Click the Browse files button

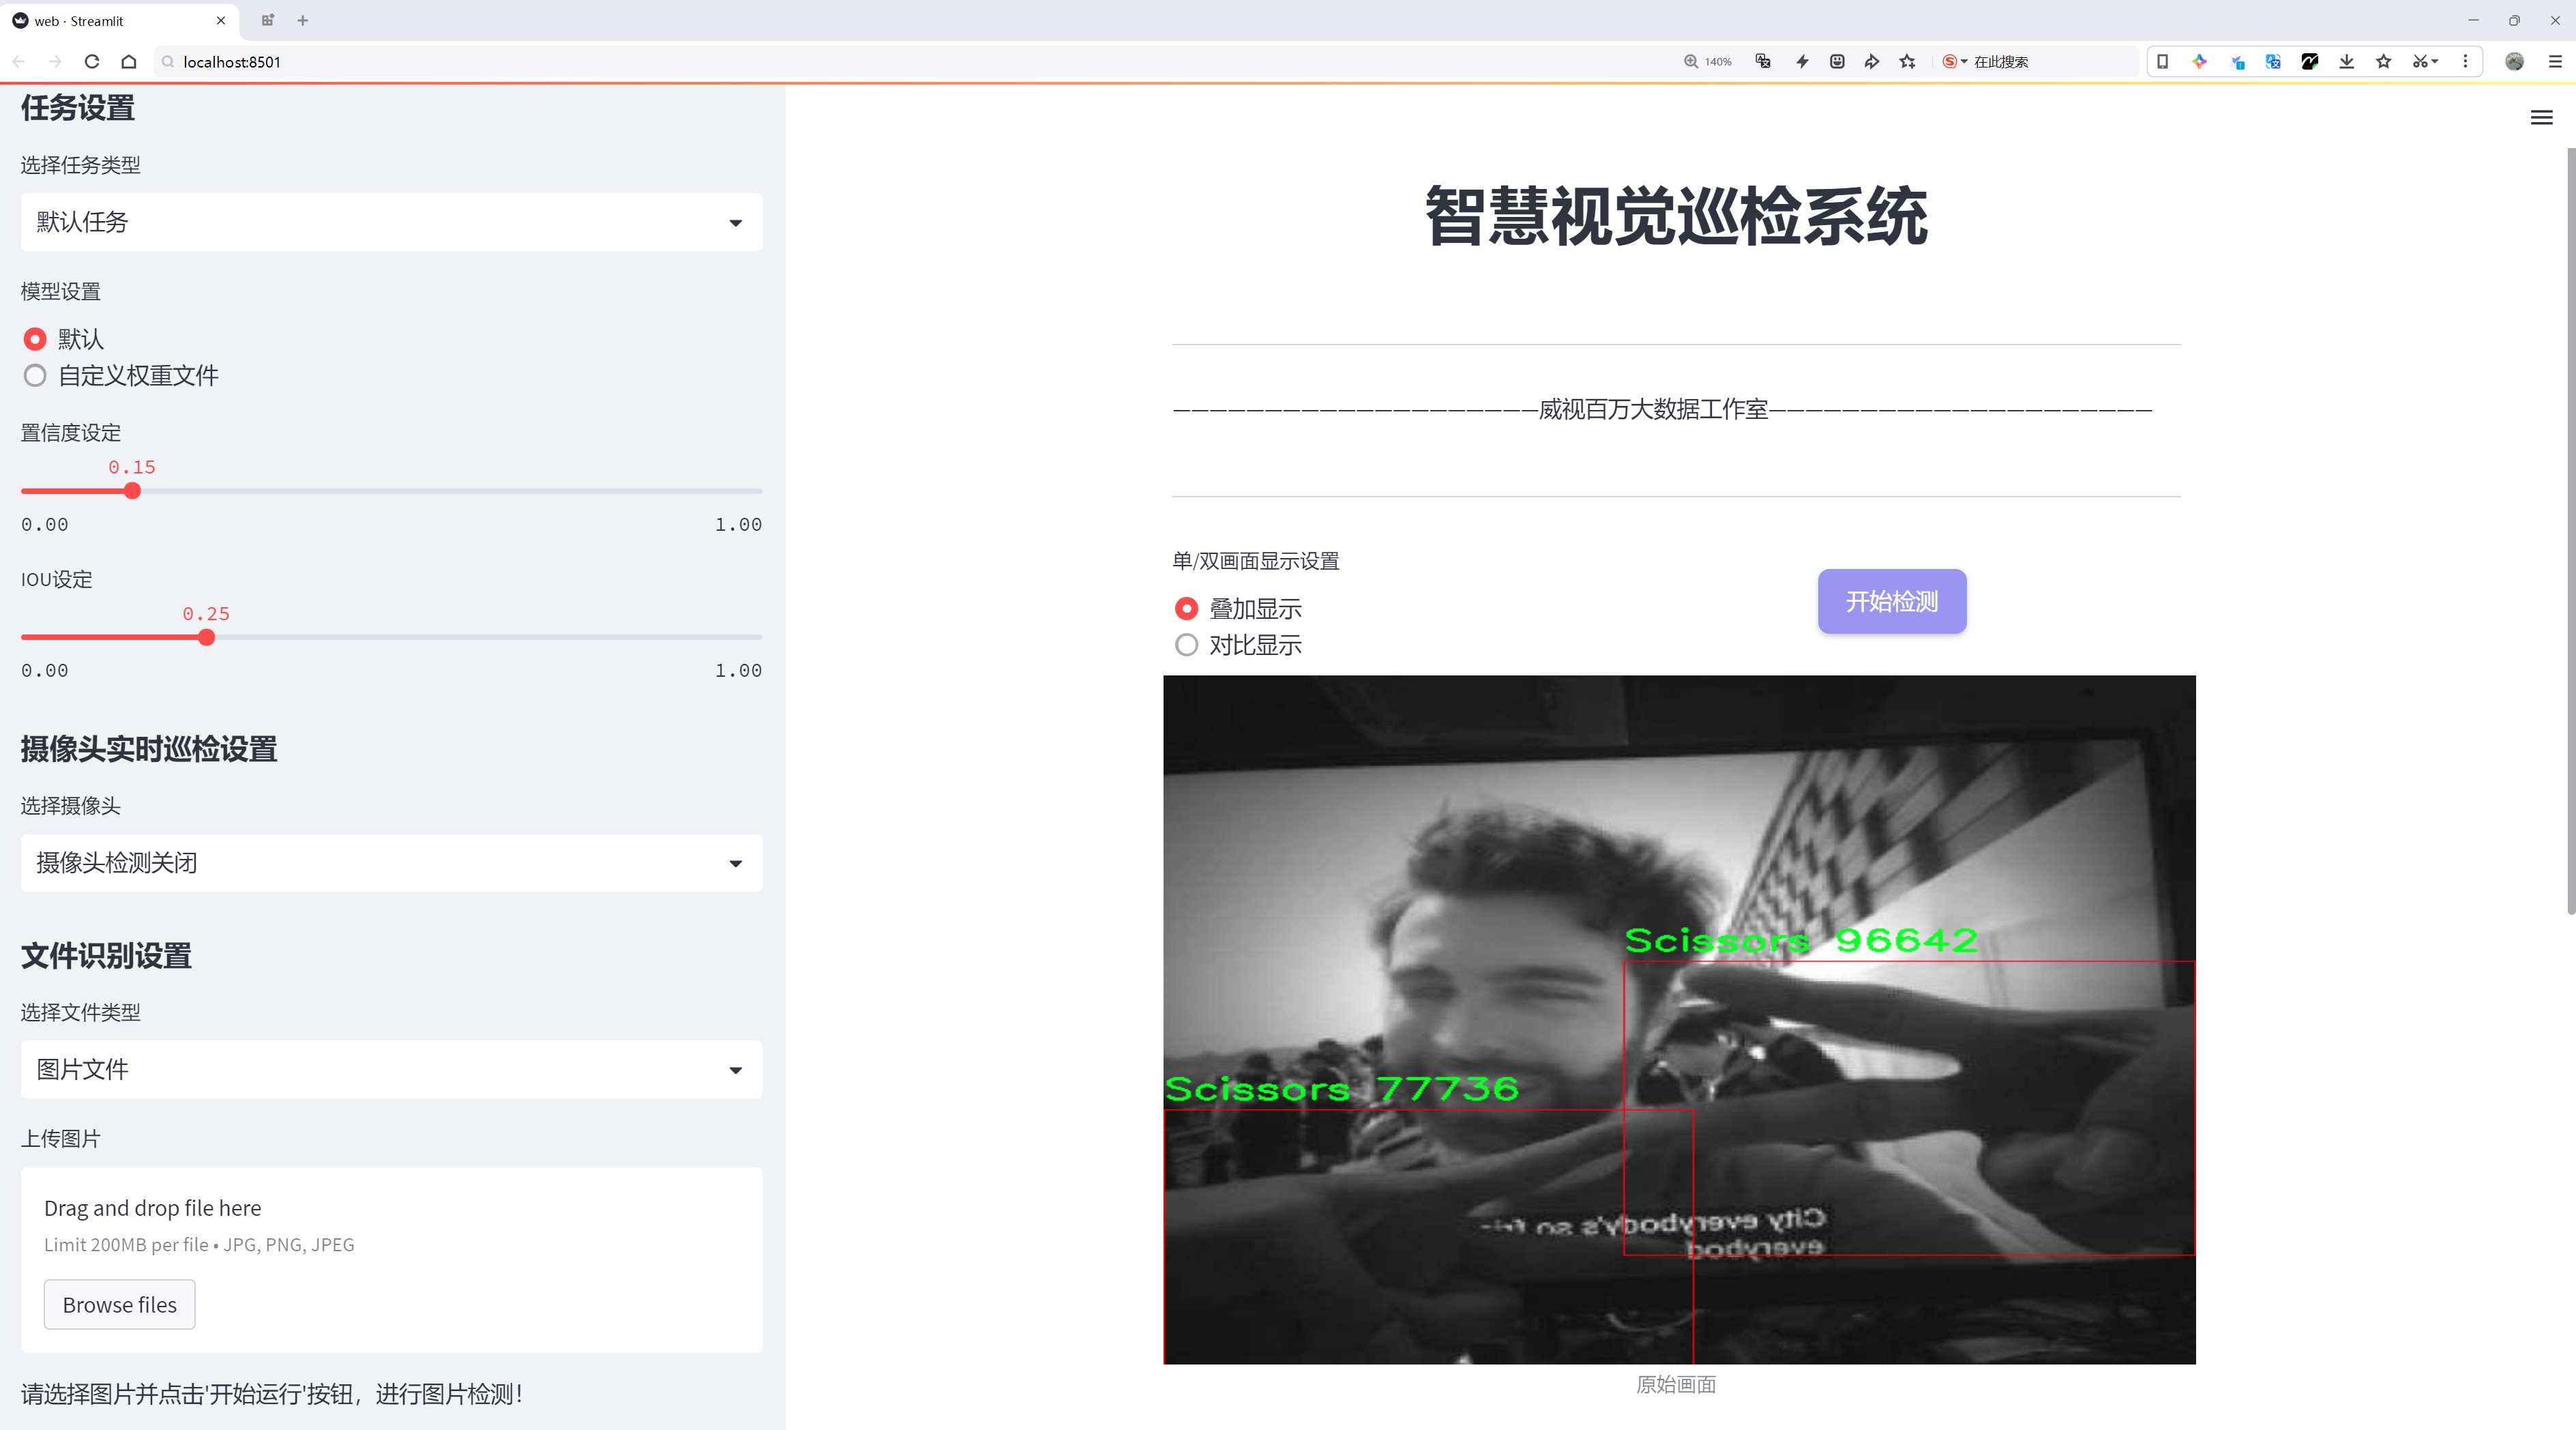(119, 1304)
